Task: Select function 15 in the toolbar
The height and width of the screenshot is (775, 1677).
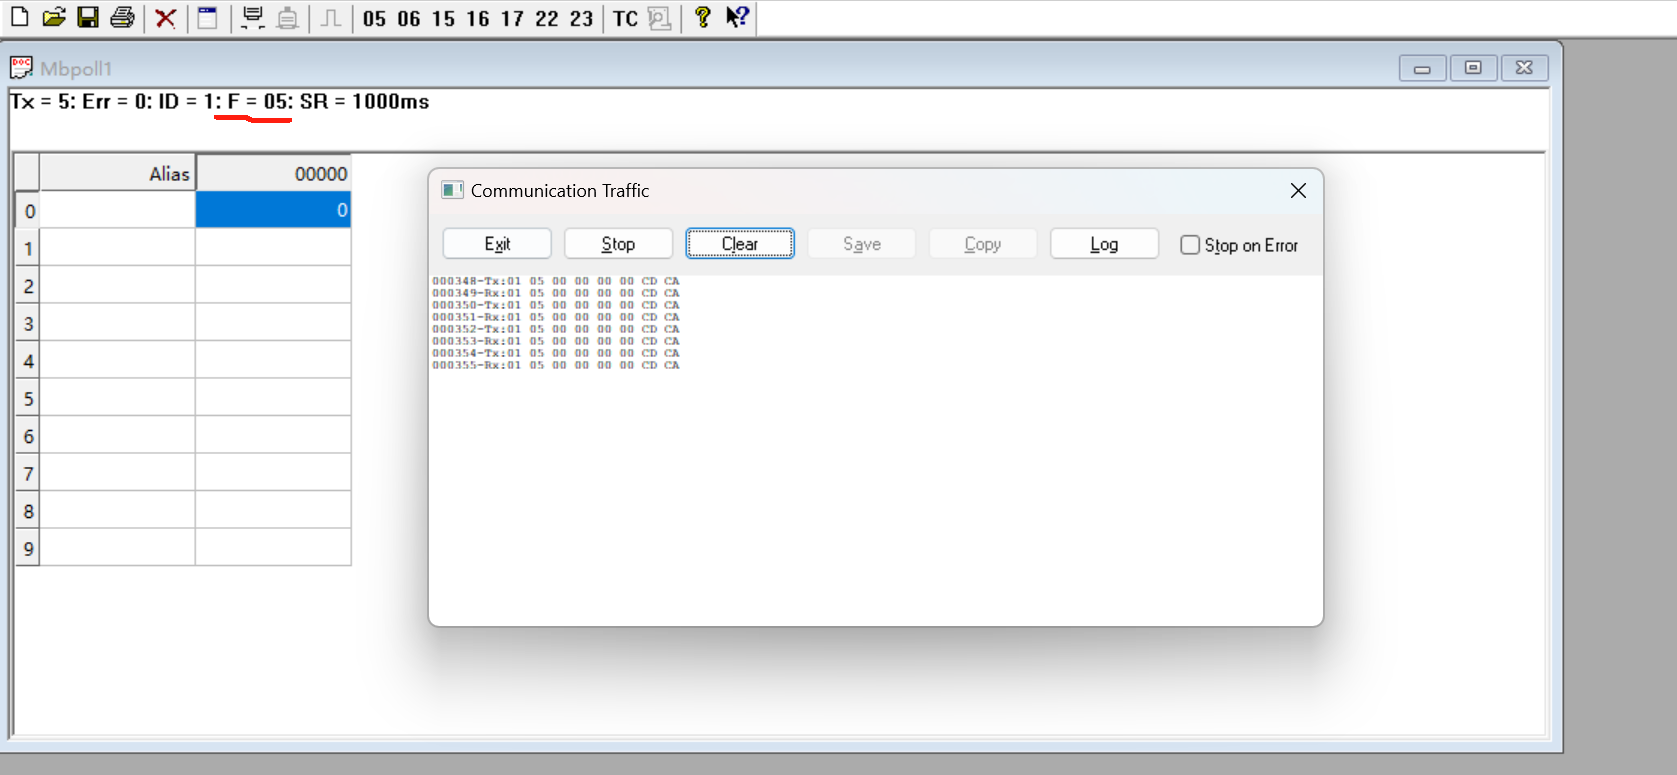Action: [x=443, y=19]
